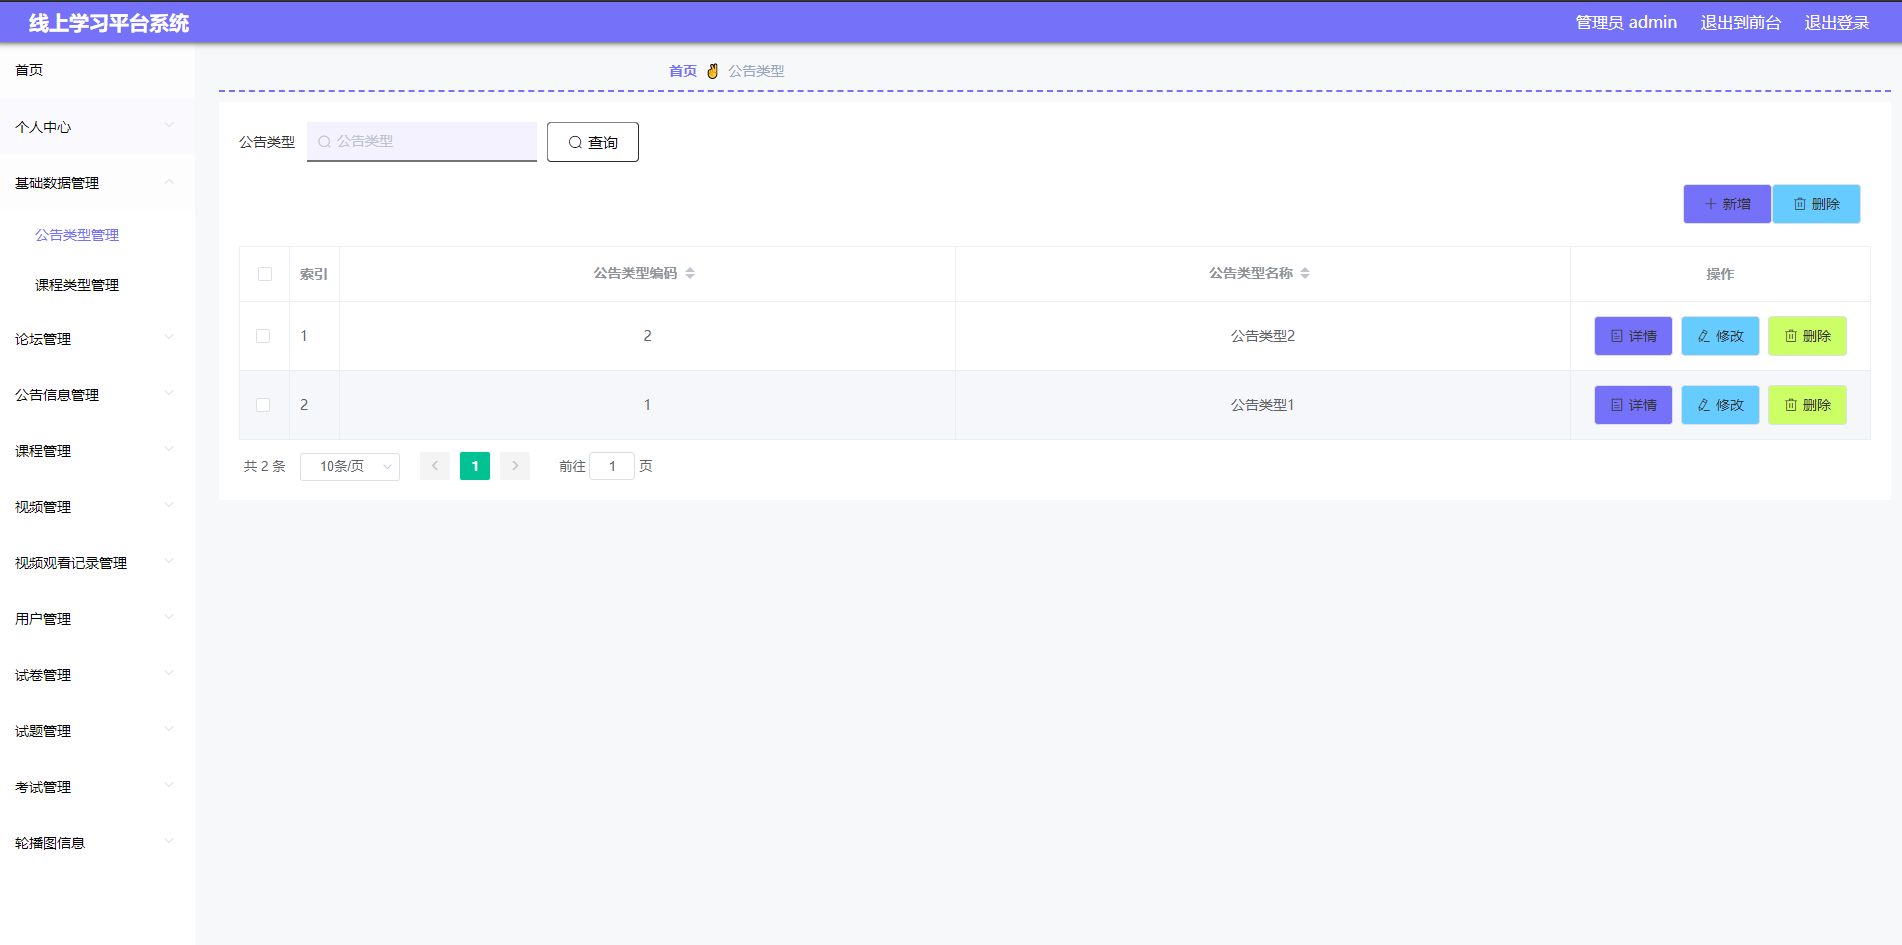The height and width of the screenshot is (945, 1902).
Task: Expand 个人中心 menu
Action: click(97, 127)
